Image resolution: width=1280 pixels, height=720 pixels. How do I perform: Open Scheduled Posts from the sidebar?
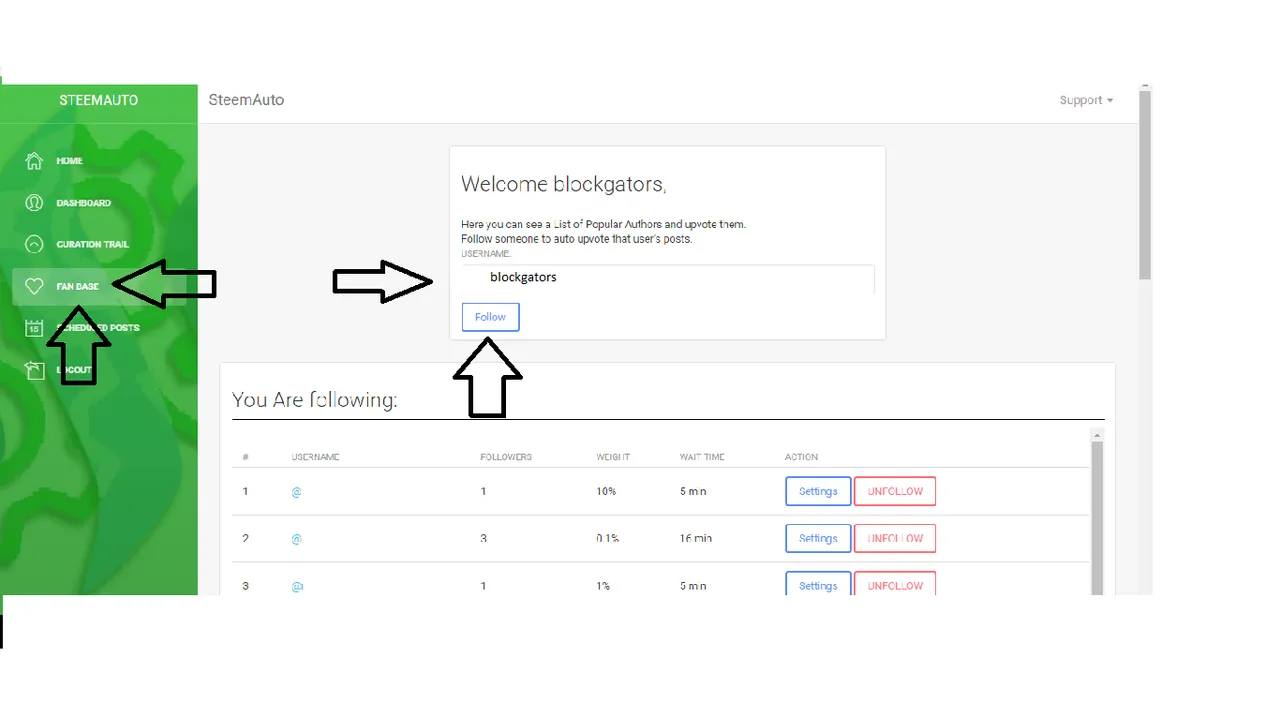[99, 328]
